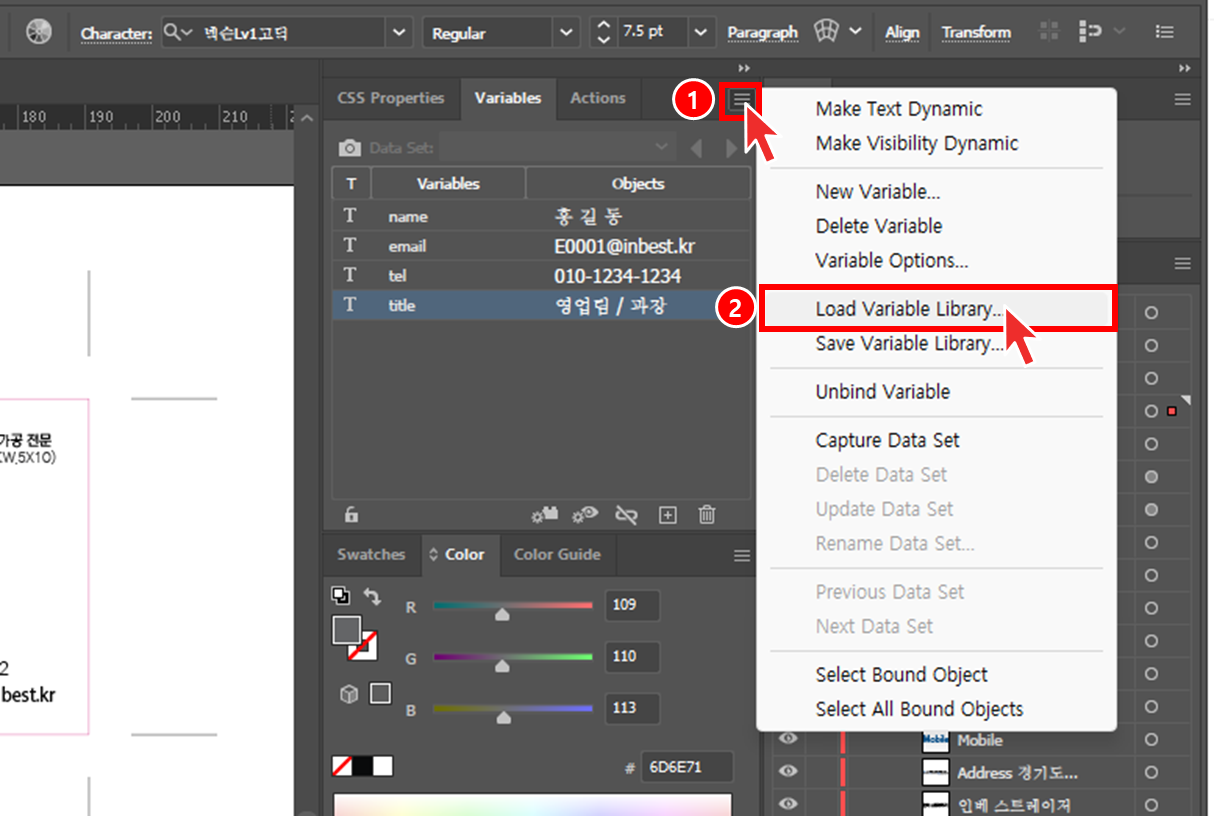
Task: Click the B blue color slider
Action: pyautogui.click(x=513, y=709)
